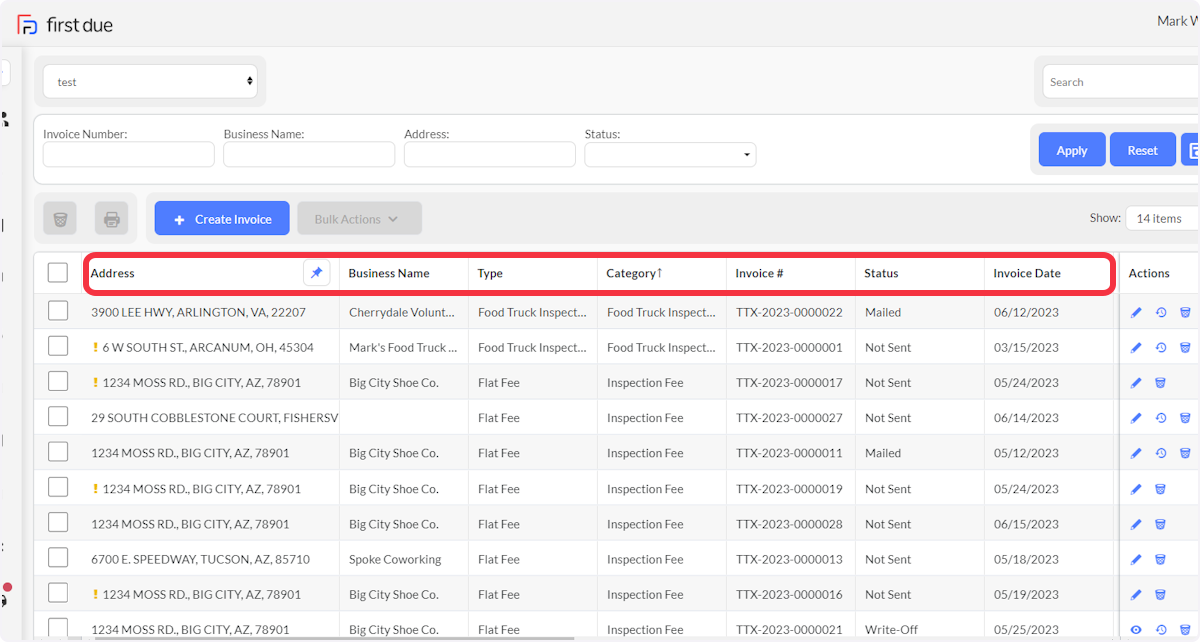Click the 'Mailed' status for TTX-2023-0000022

883,312
